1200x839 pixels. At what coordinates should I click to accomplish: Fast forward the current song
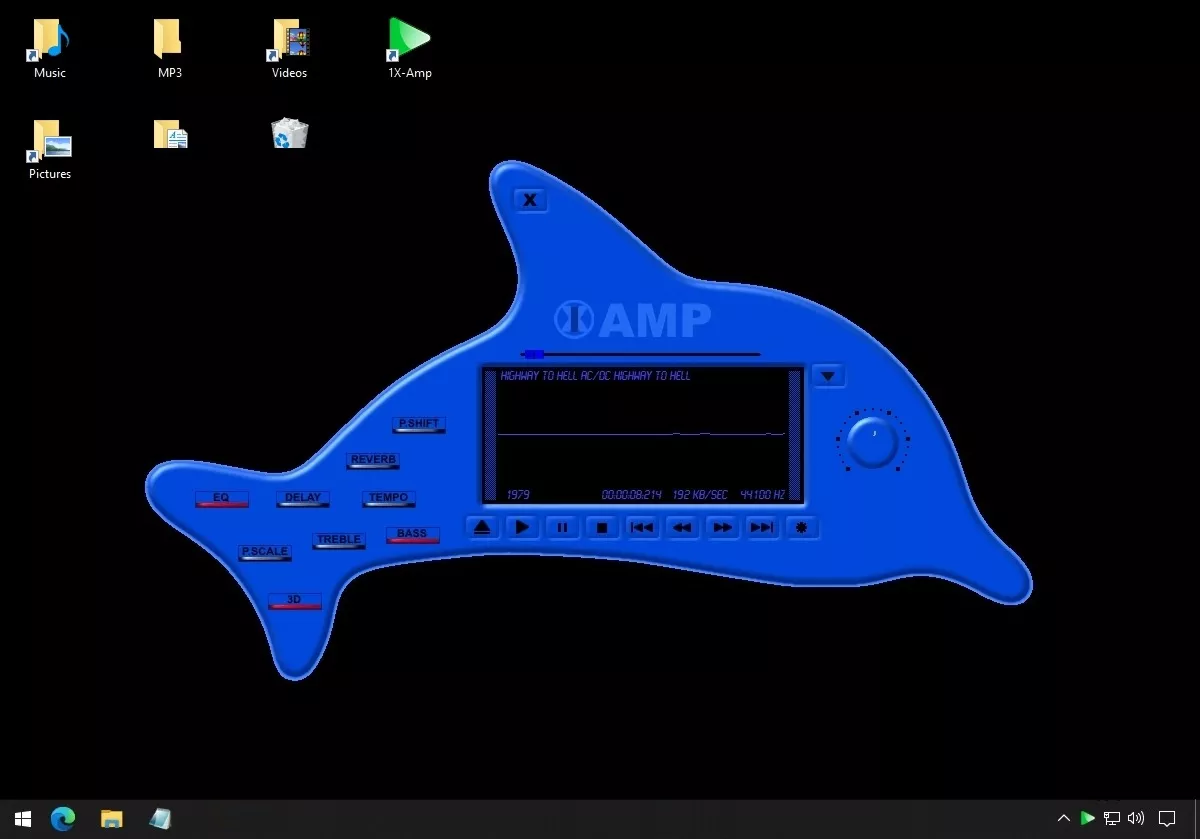point(722,528)
